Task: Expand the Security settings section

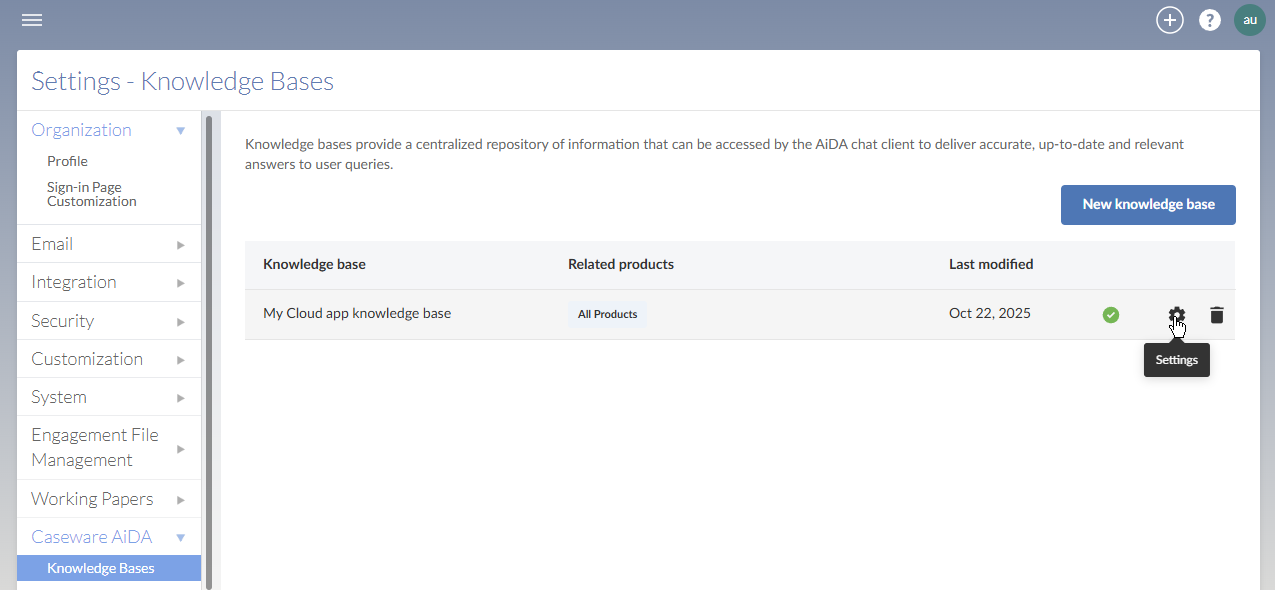Action: coord(108,320)
